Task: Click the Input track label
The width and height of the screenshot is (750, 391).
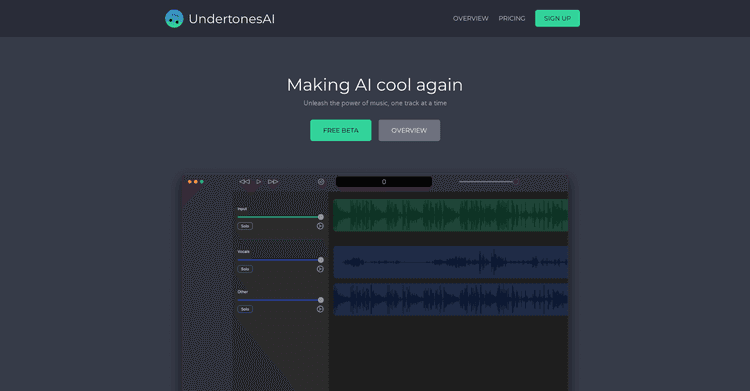Action: coord(242,209)
